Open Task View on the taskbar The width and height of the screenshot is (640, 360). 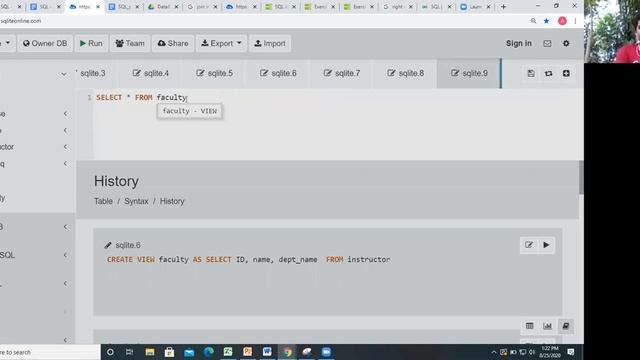click(129, 352)
